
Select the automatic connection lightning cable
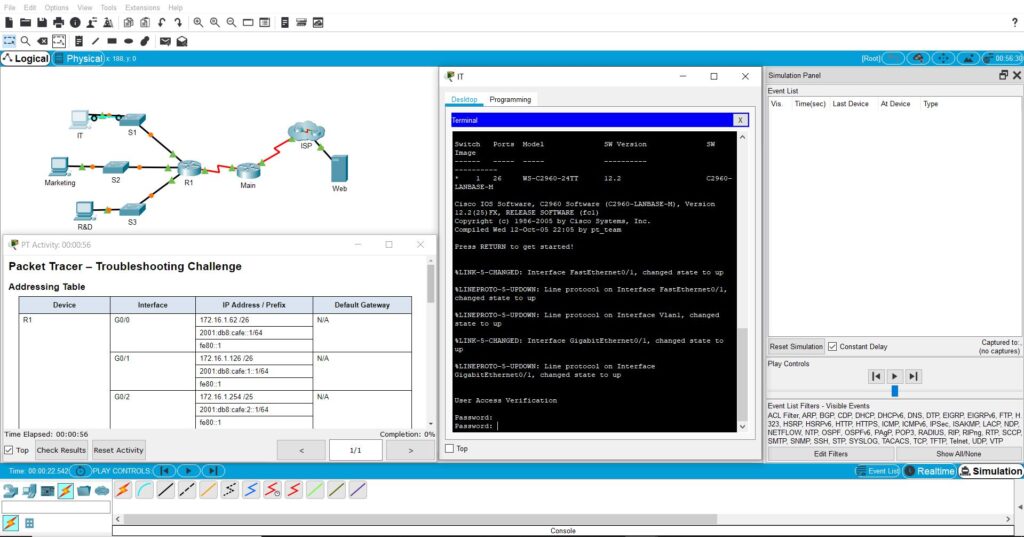(x=122, y=490)
